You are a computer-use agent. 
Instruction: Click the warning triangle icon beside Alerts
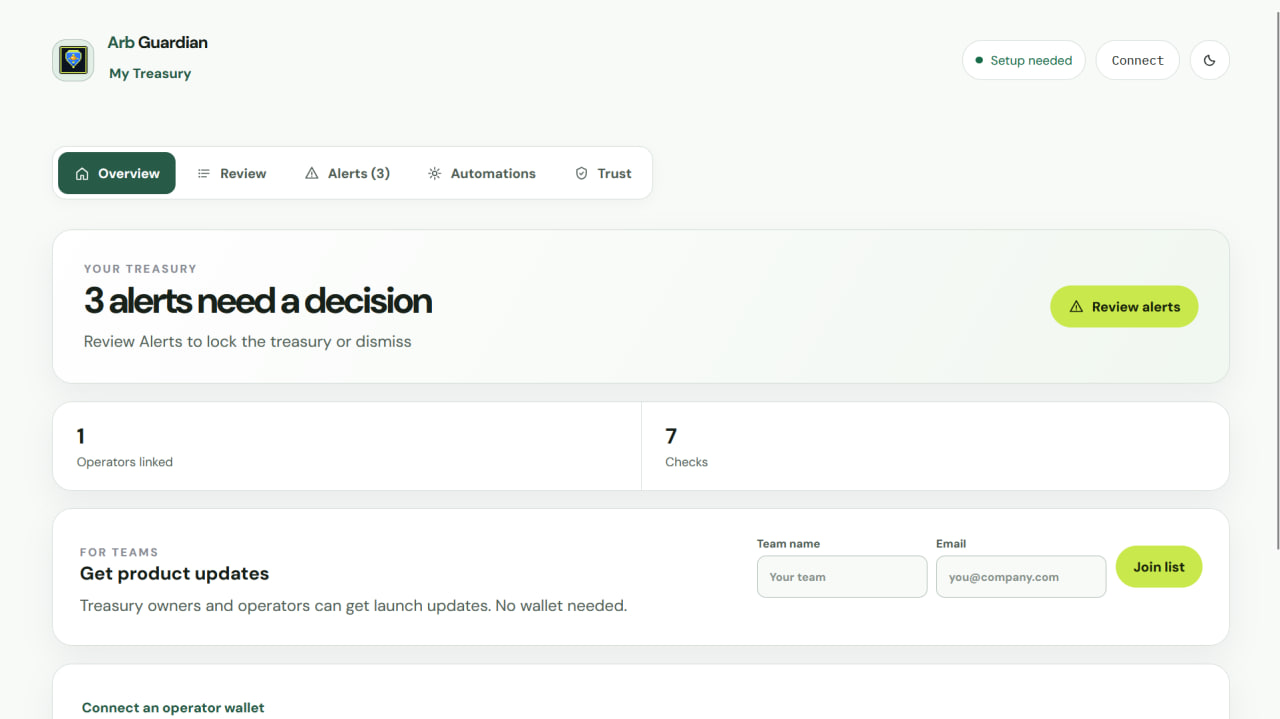[x=312, y=173]
